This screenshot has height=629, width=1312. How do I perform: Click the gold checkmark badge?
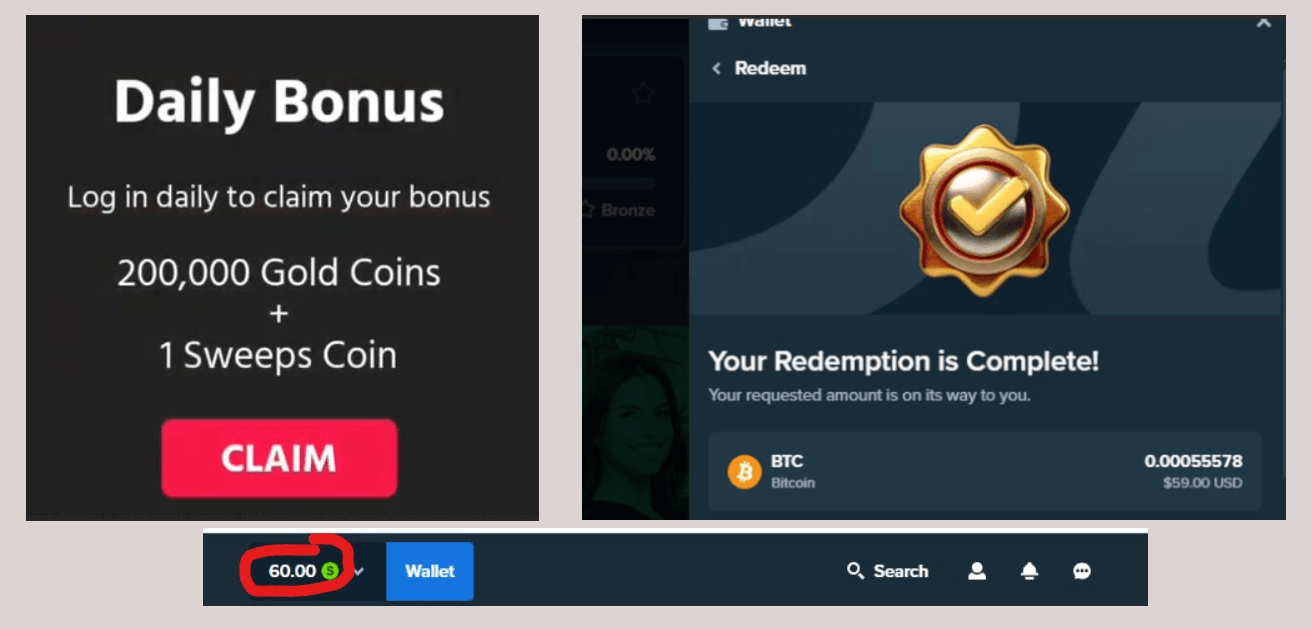[x=984, y=210]
